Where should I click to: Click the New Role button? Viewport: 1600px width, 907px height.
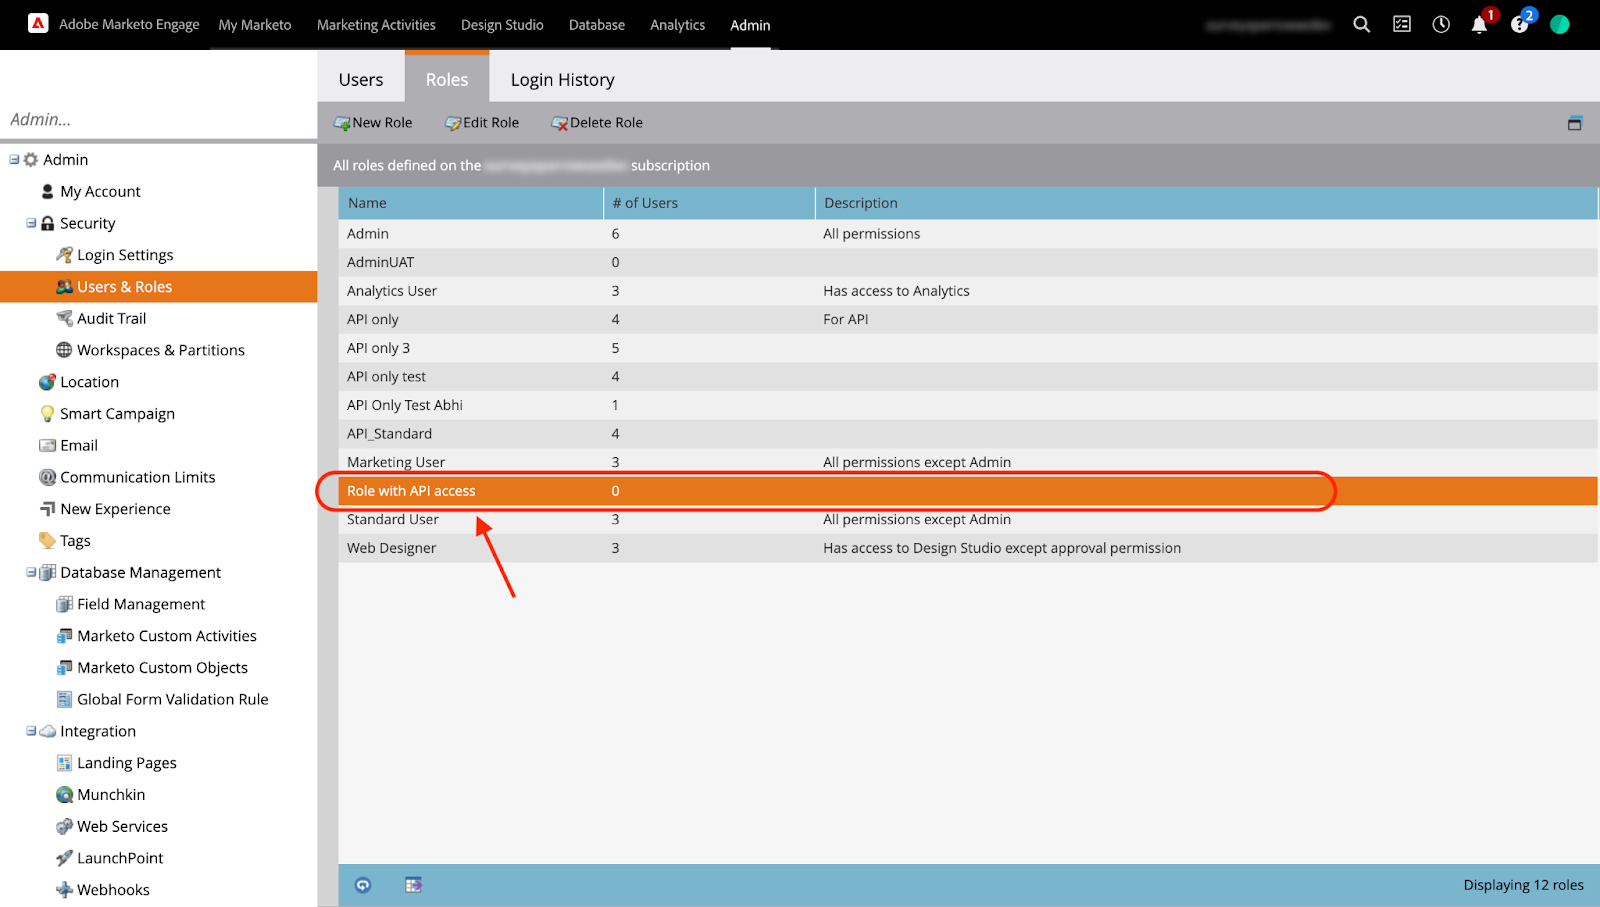tap(373, 123)
